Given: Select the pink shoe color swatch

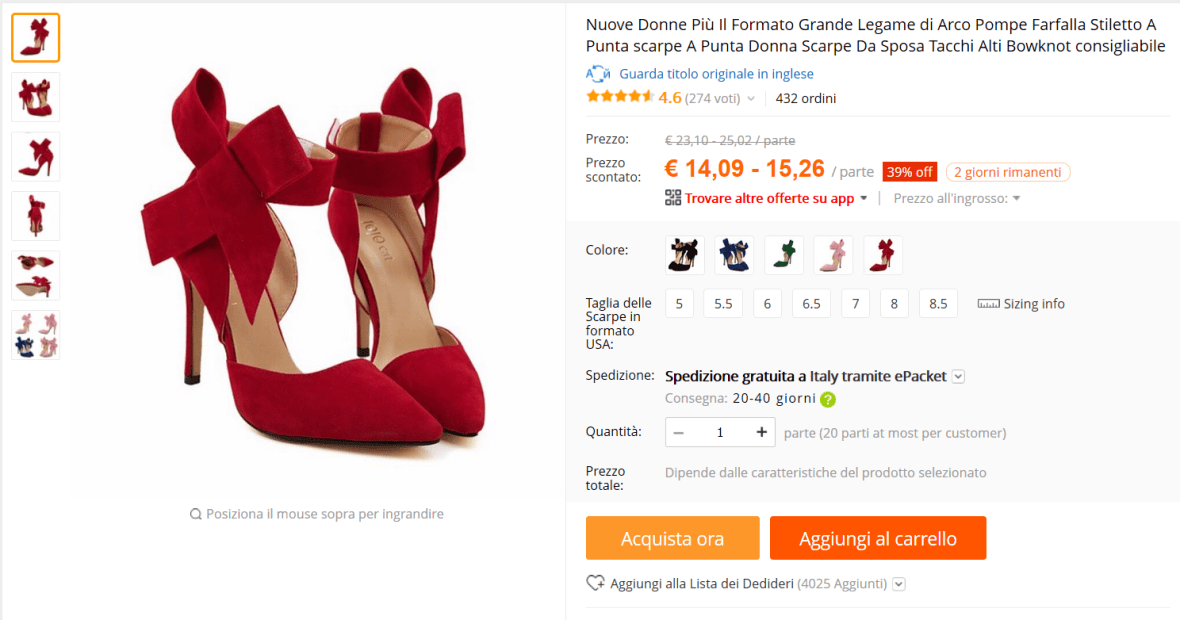Looking at the screenshot, I should point(833,255).
